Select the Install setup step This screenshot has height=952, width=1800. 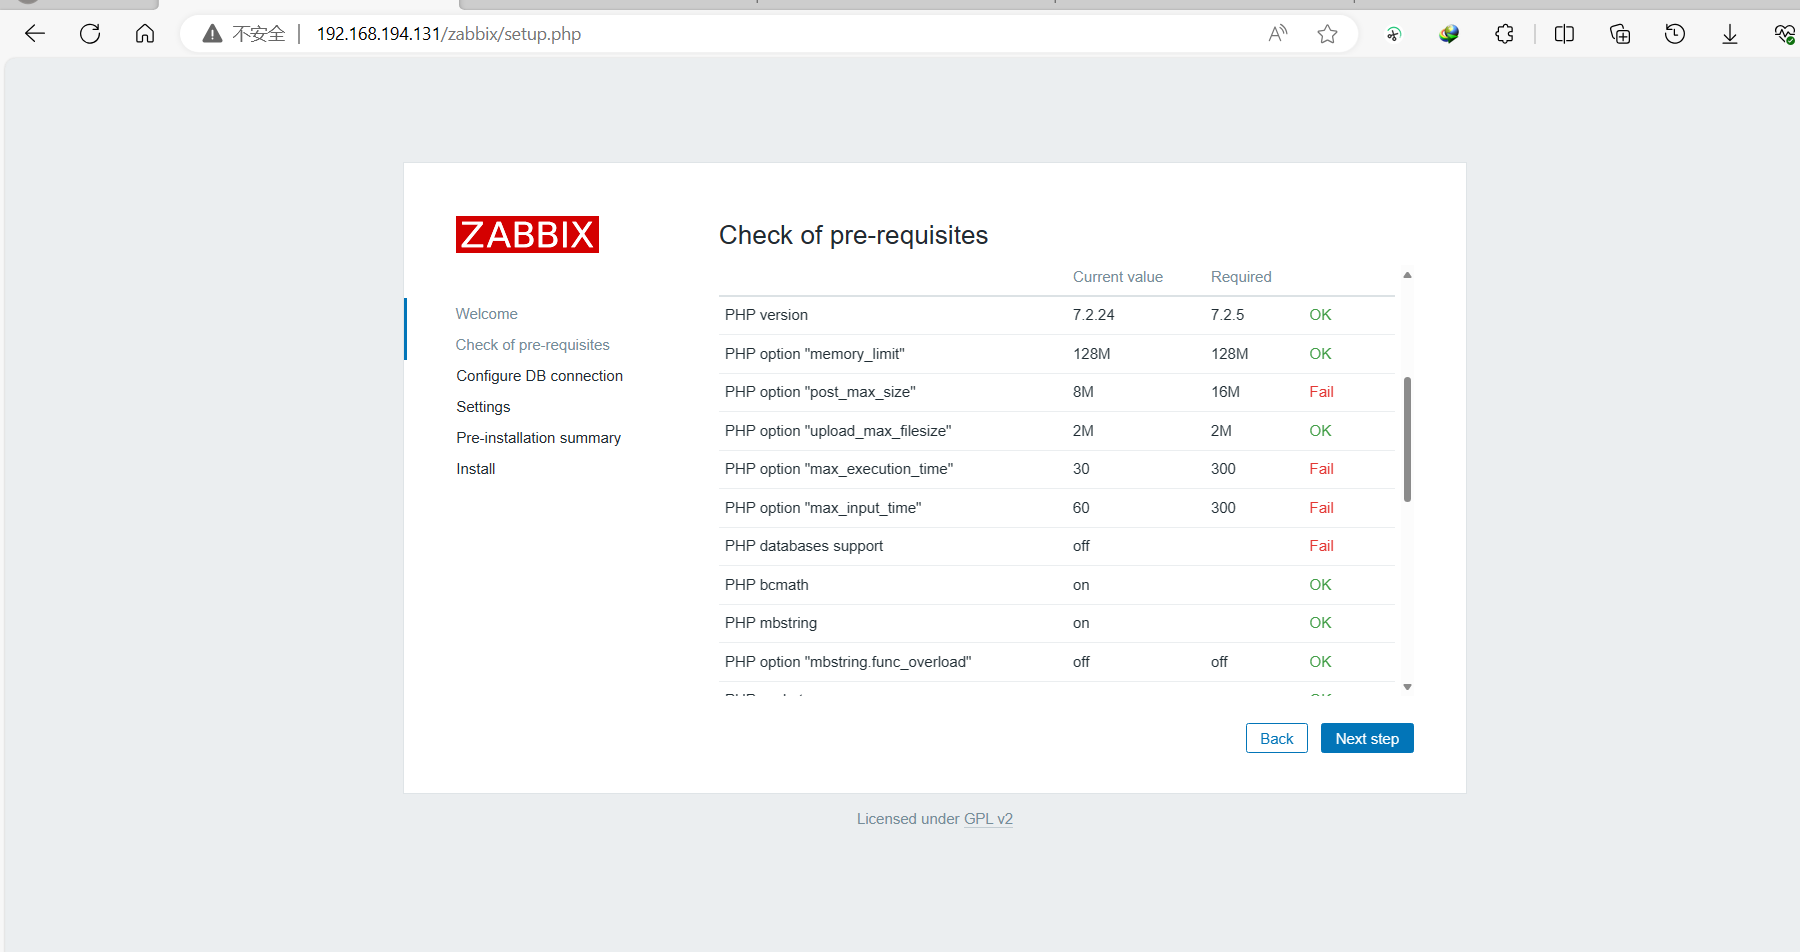476,469
